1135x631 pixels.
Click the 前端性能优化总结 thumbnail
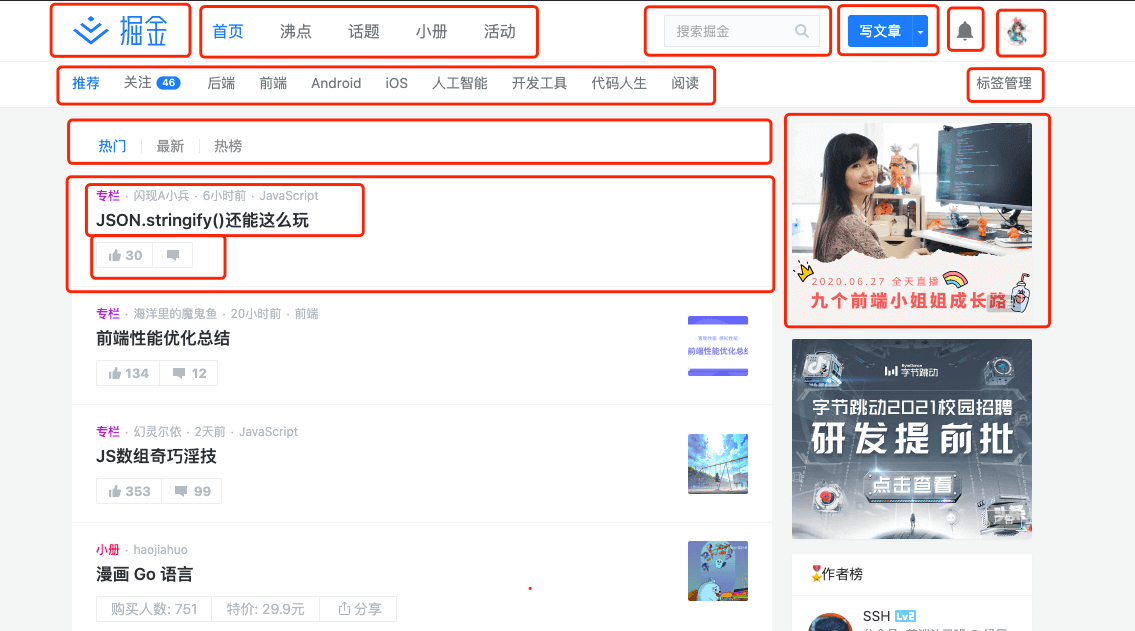pos(717,346)
